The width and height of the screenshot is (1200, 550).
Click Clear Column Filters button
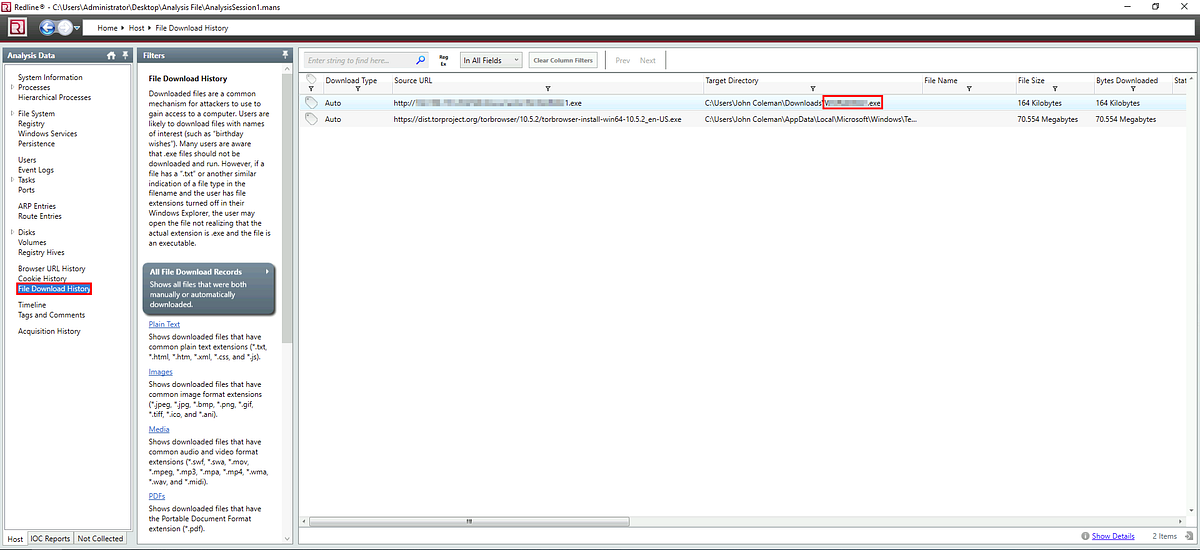pyautogui.click(x=563, y=60)
